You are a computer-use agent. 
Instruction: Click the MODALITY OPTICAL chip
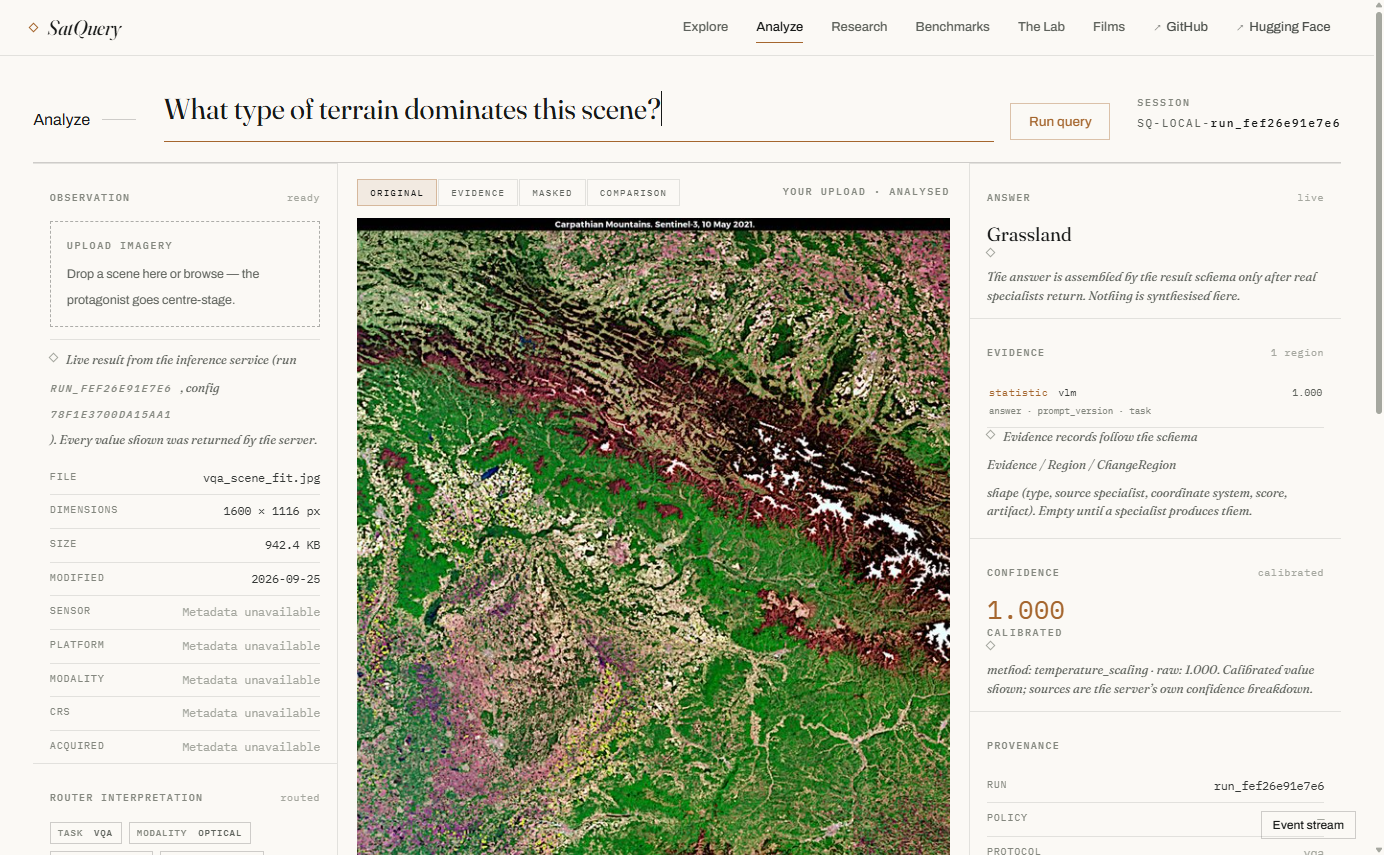pyautogui.click(x=189, y=833)
